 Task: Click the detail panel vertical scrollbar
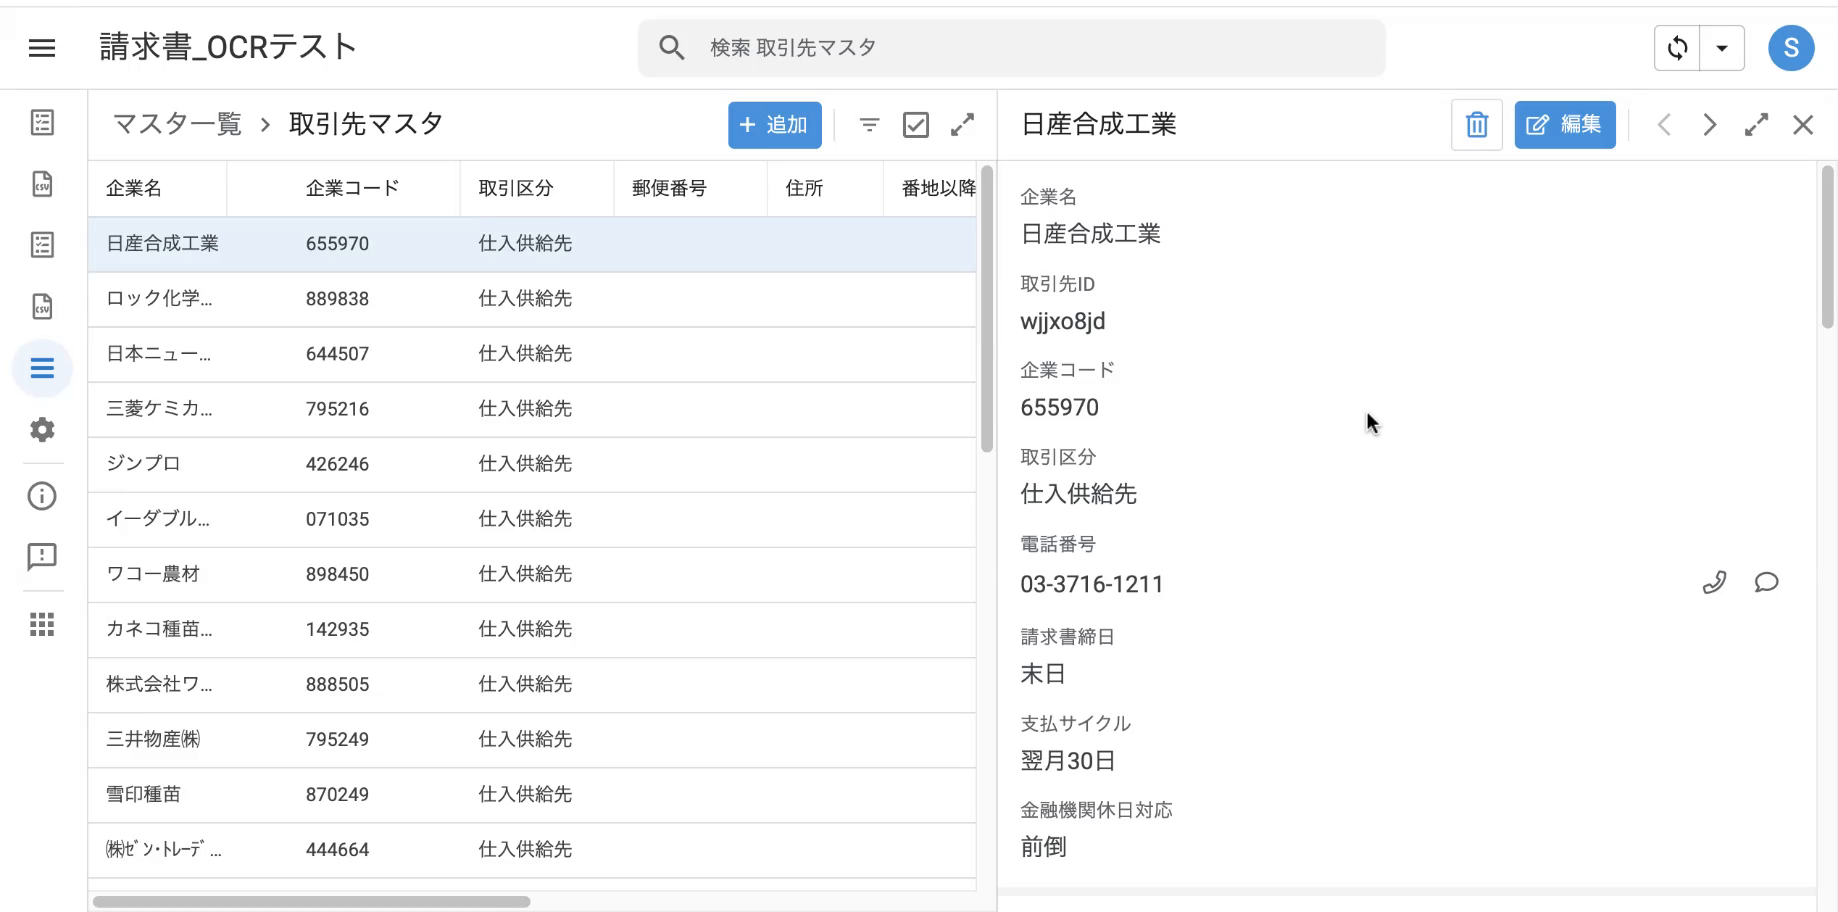coord(1828,247)
